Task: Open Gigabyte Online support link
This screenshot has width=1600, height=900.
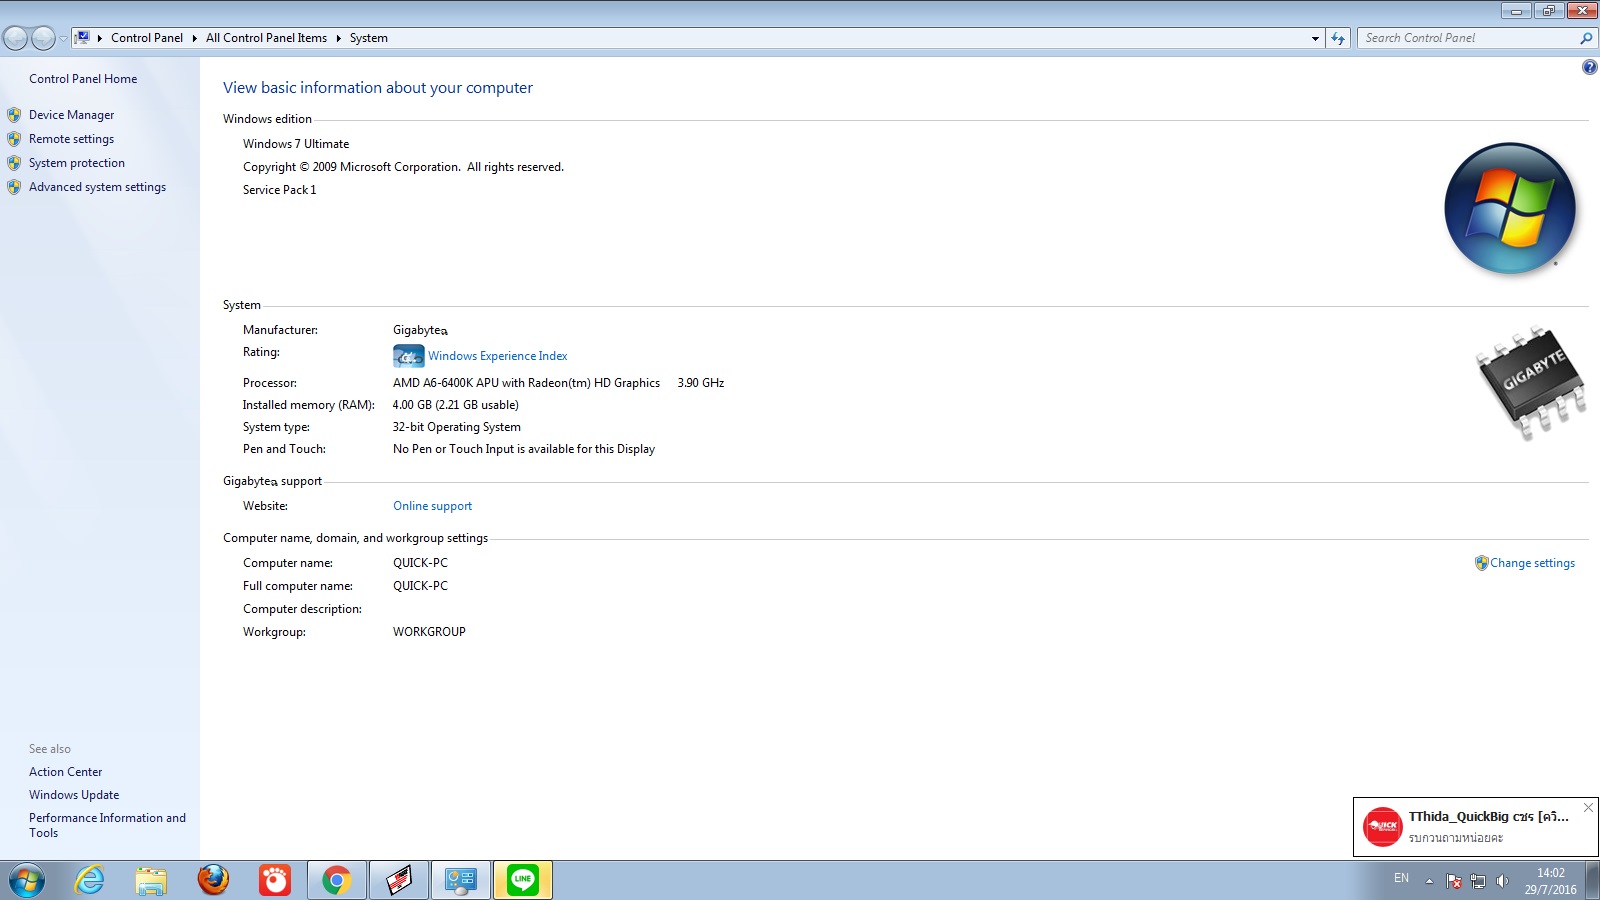Action: pyautogui.click(x=432, y=506)
